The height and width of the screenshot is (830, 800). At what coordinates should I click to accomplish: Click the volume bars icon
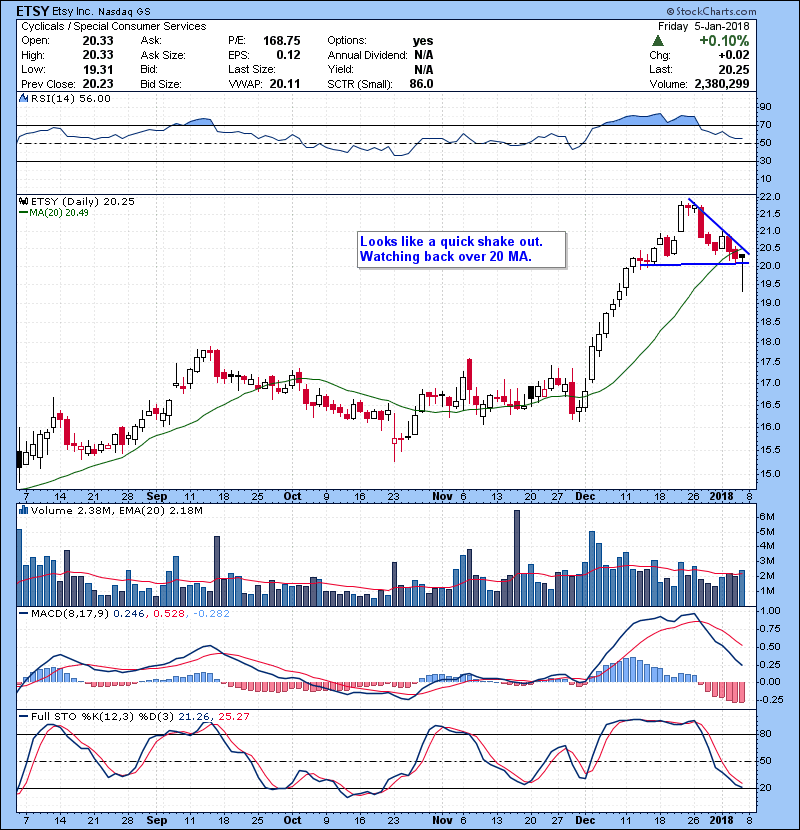23,510
